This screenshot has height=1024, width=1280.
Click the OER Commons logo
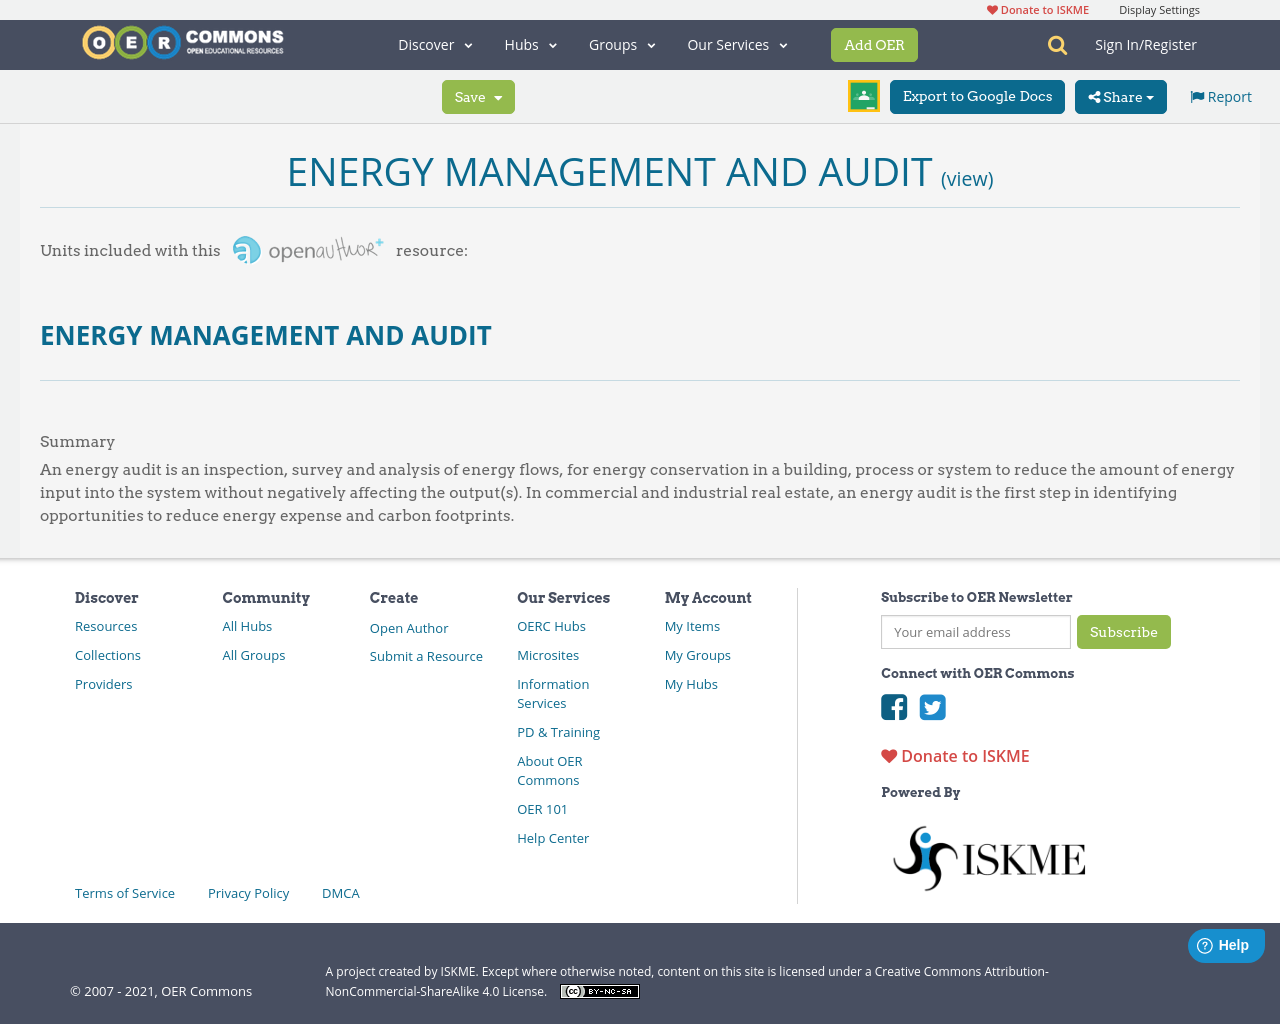[182, 41]
